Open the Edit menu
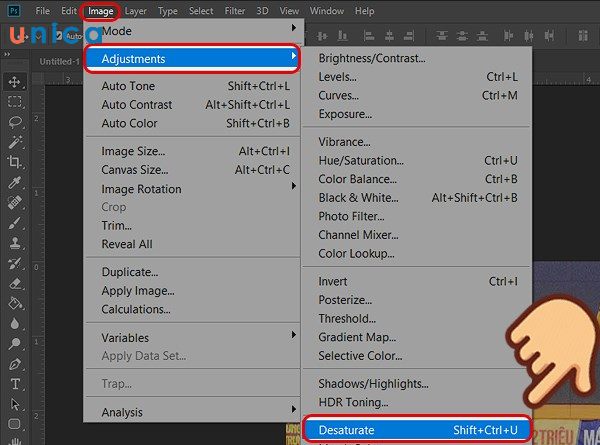The height and width of the screenshot is (445, 600). (69, 11)
